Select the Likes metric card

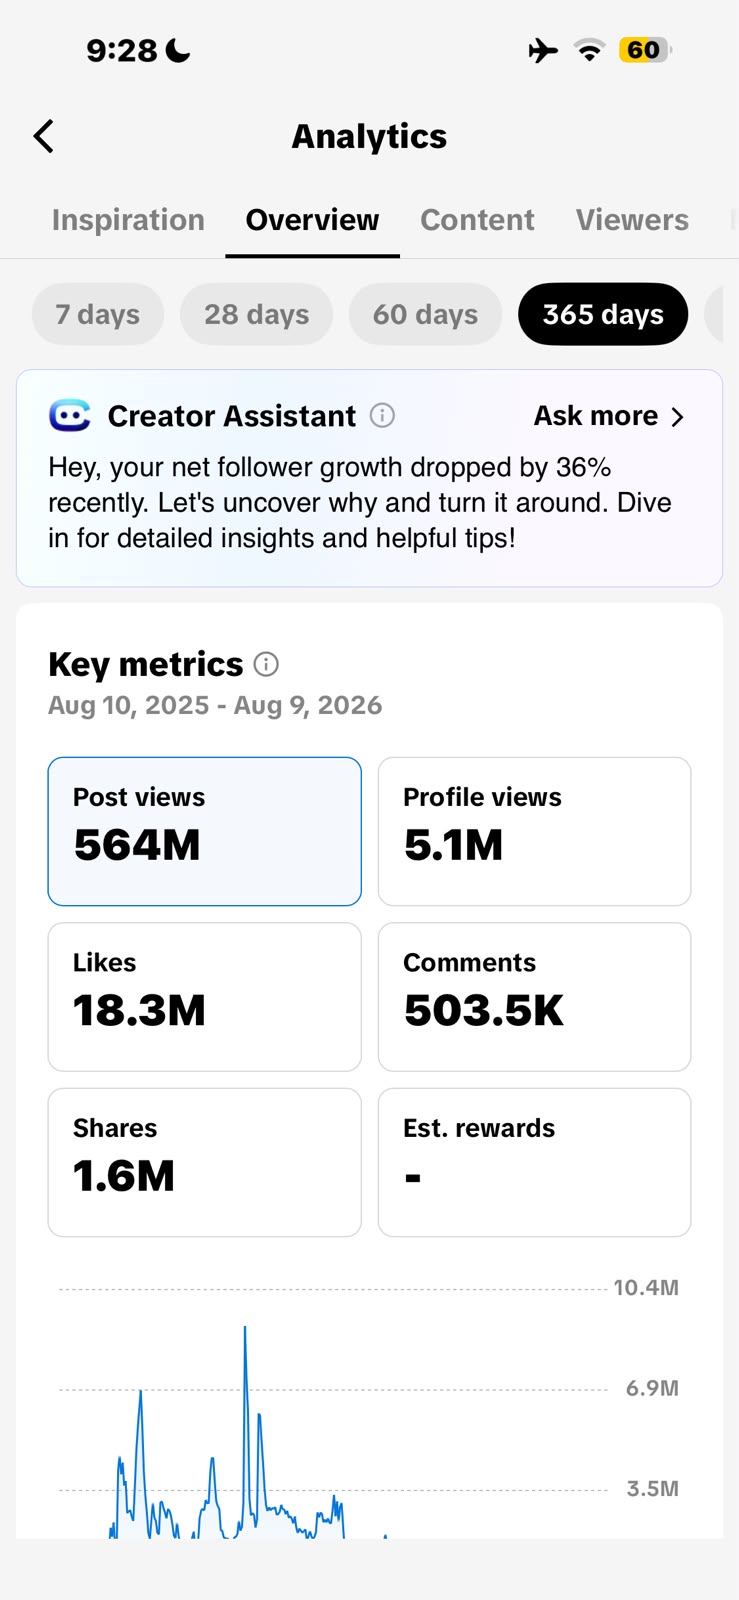point(204,997)
